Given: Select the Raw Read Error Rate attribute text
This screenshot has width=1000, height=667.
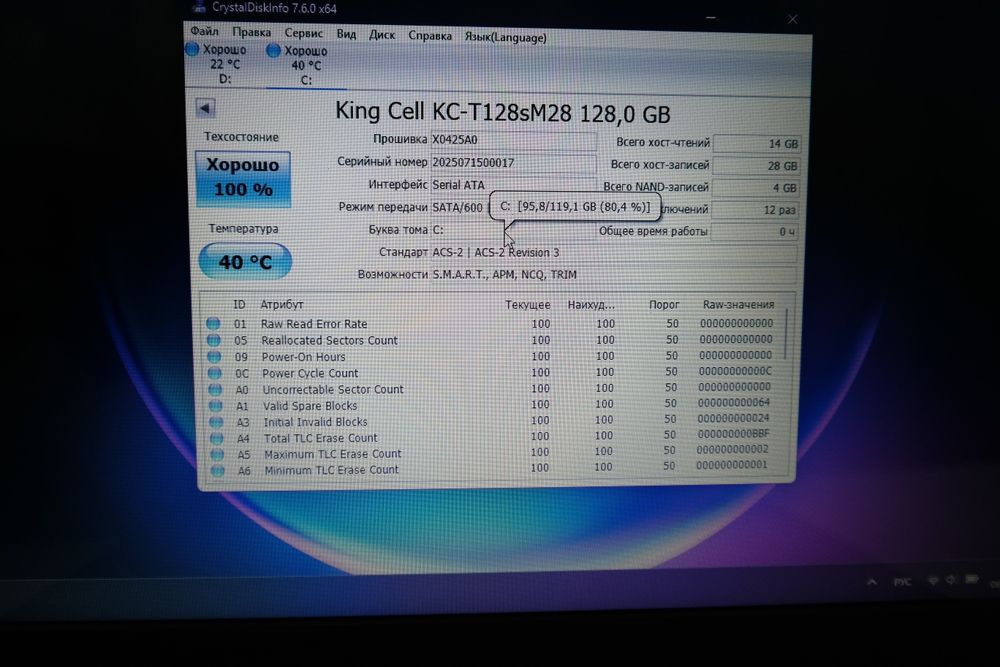Looking at the screenshot, I should point(314,324).
